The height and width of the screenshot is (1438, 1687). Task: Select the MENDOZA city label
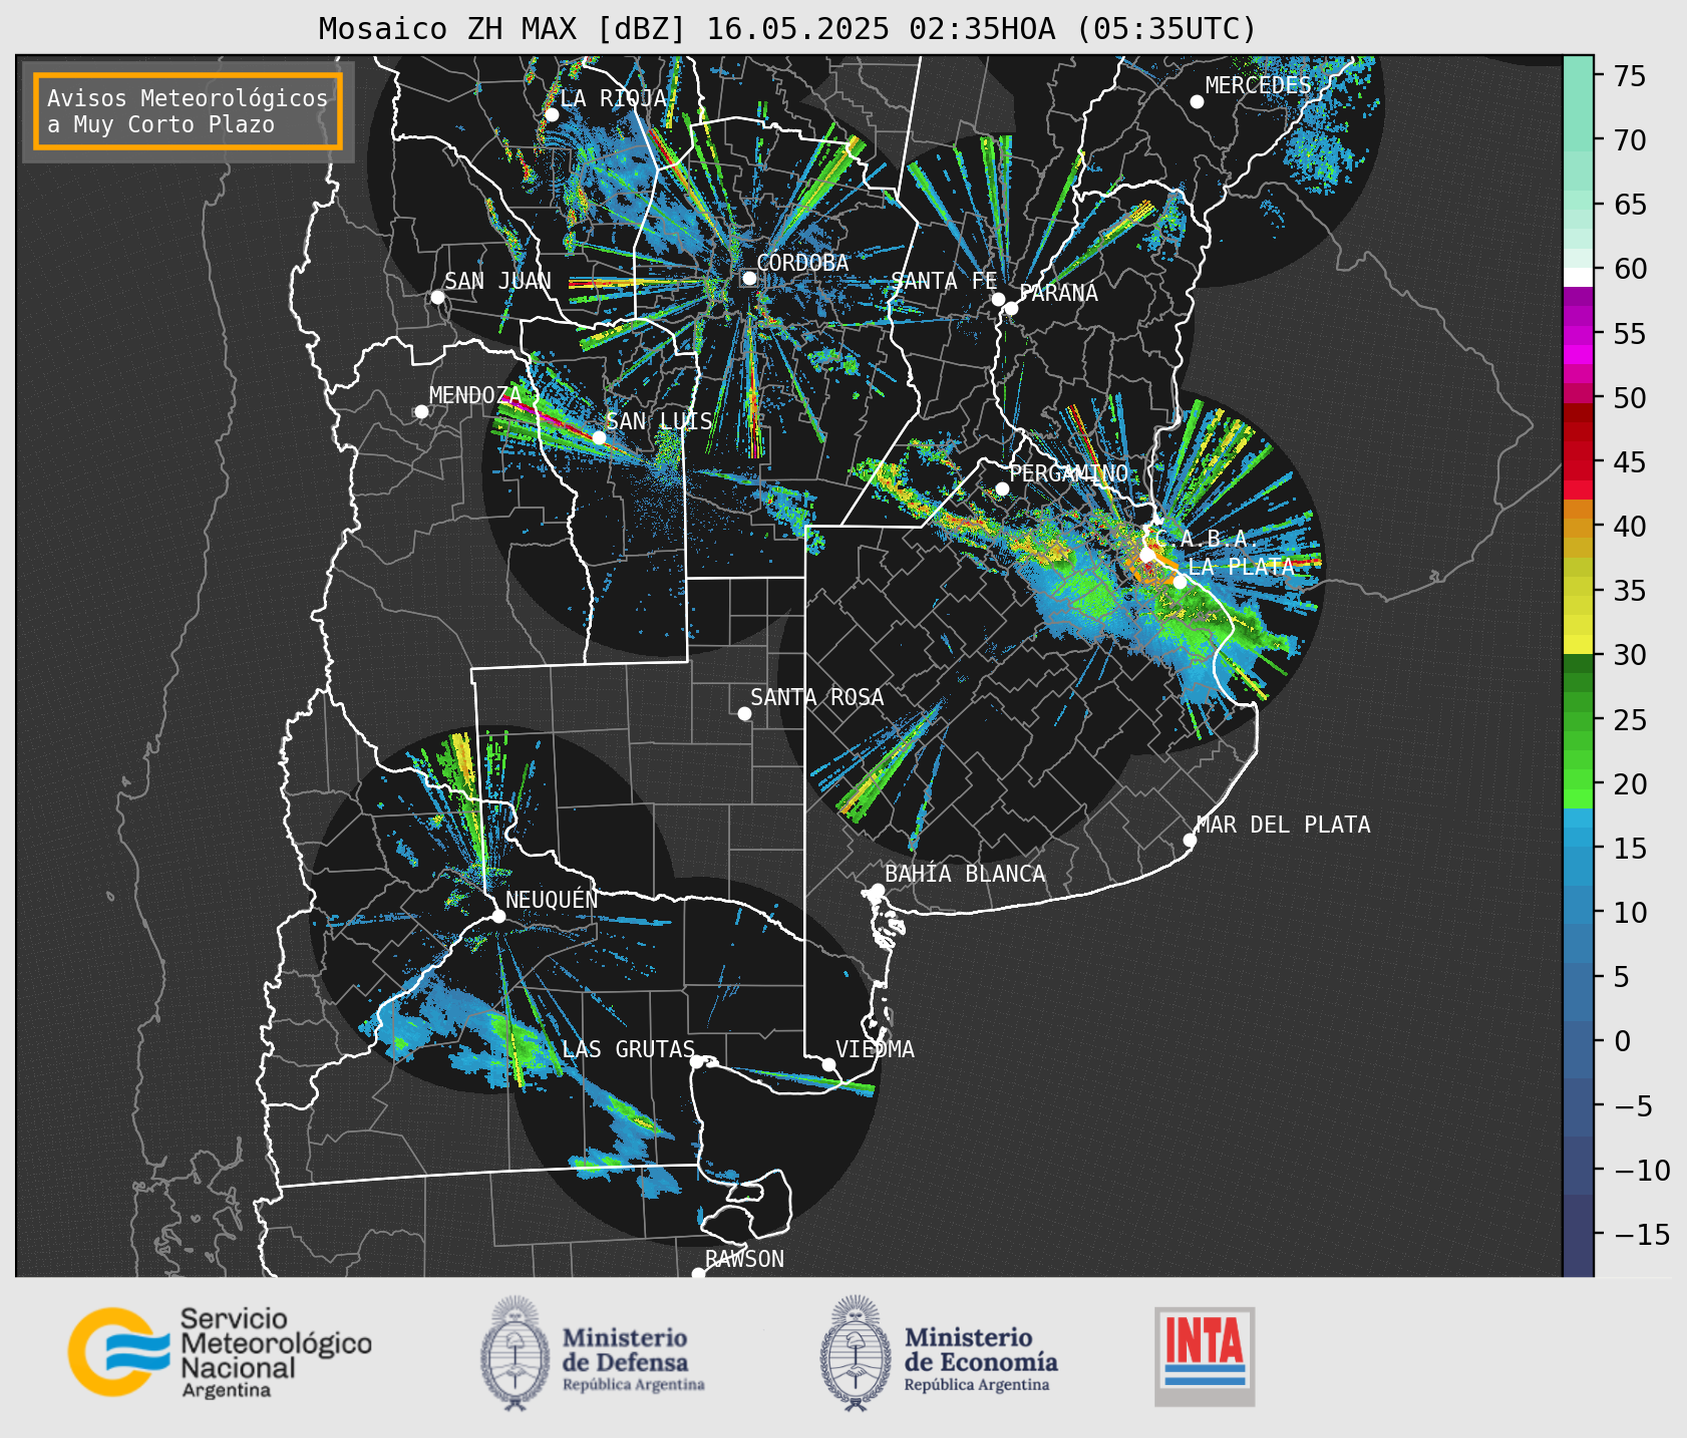click(475, 396)
